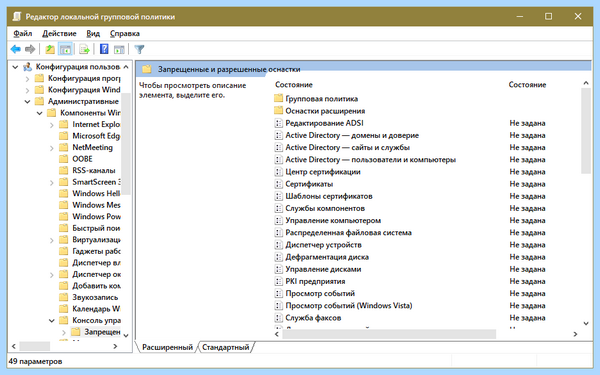Click the Filter funnel toolbar icon
This screenshot has width=600, height=375.
pos(139,49)
